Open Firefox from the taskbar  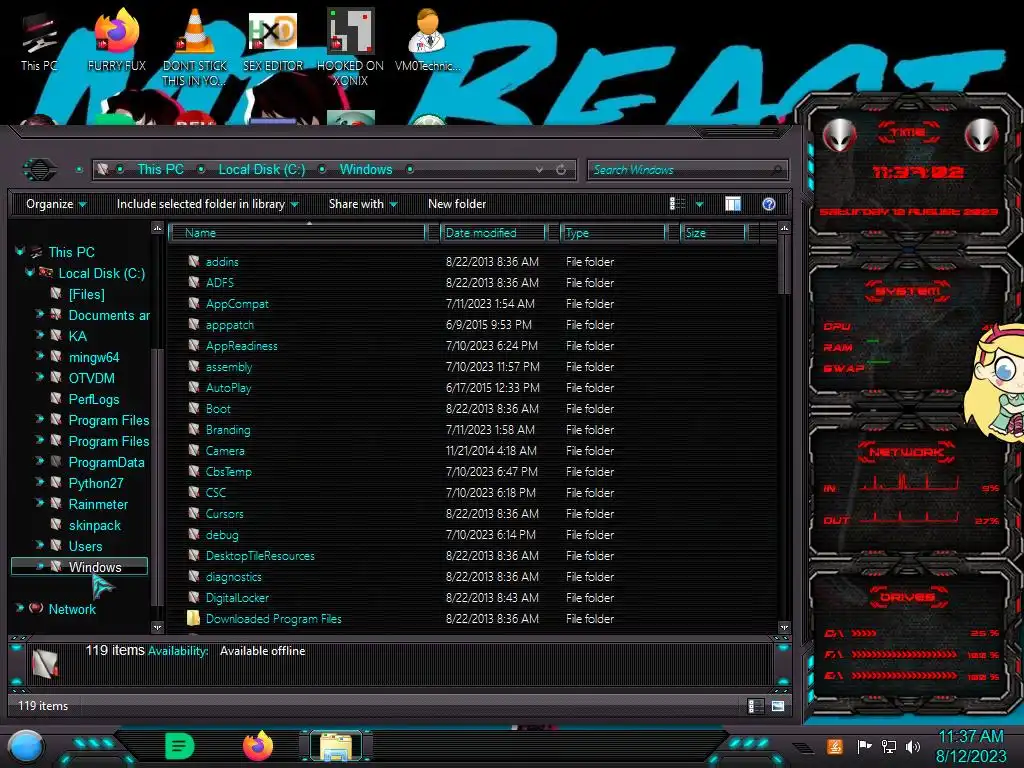(x=258, y=746)
